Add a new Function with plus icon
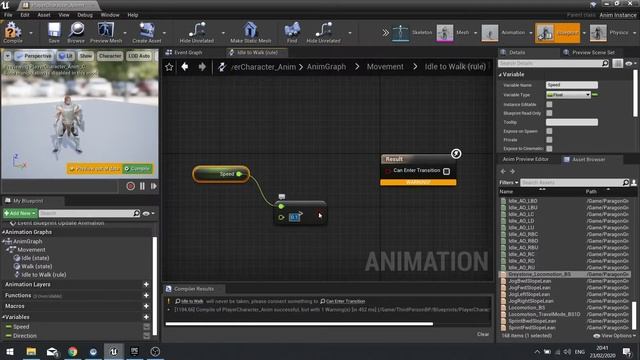Viewport: 640px width, 360px height. coord(146,295)
